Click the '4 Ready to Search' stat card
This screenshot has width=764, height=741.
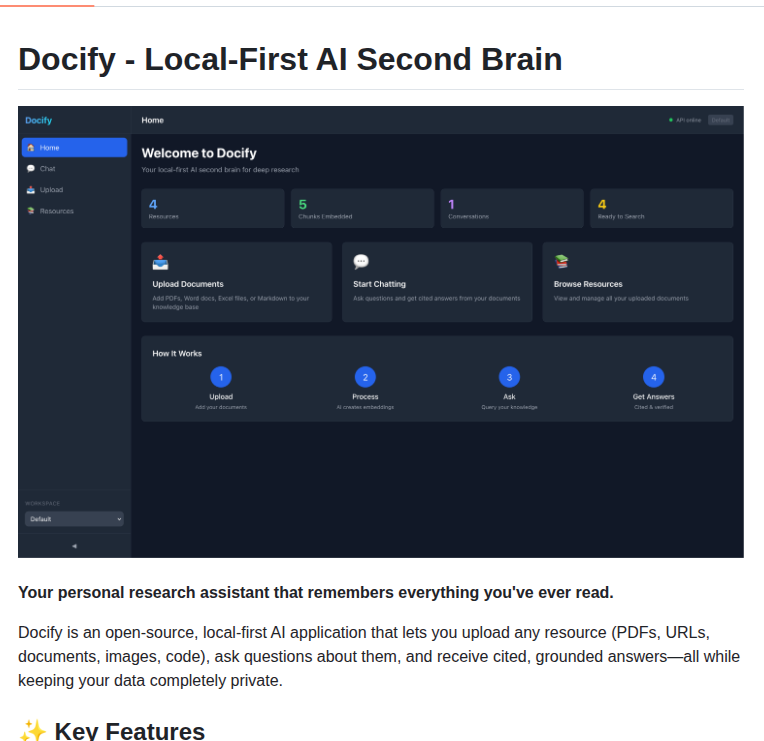pyautogui.click(x=662, y=209)
